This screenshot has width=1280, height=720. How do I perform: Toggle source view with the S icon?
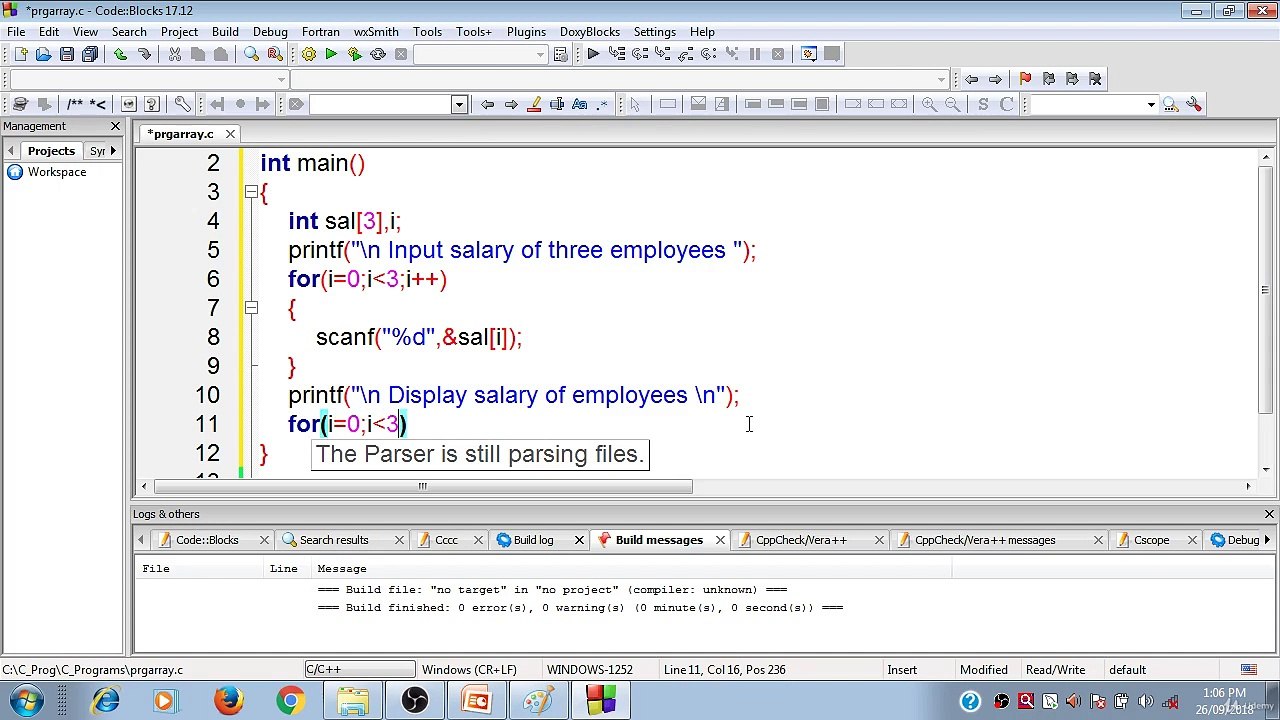[983, 104]
